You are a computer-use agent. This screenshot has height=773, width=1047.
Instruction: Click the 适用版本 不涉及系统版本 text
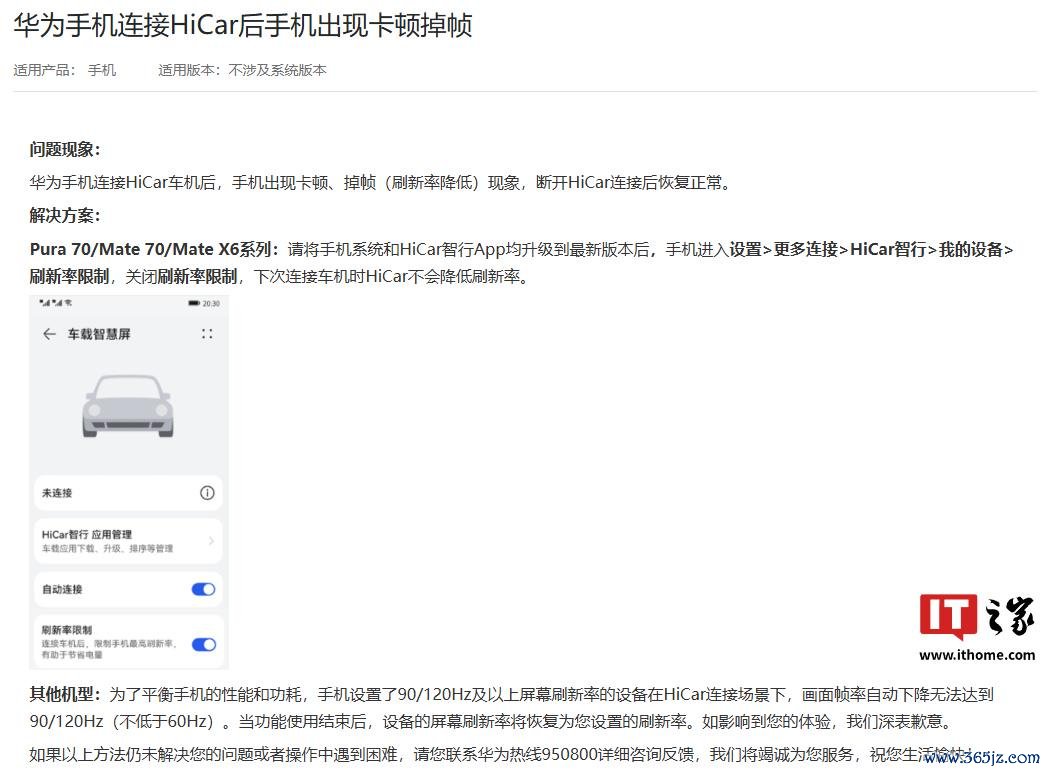pos(242,70)
